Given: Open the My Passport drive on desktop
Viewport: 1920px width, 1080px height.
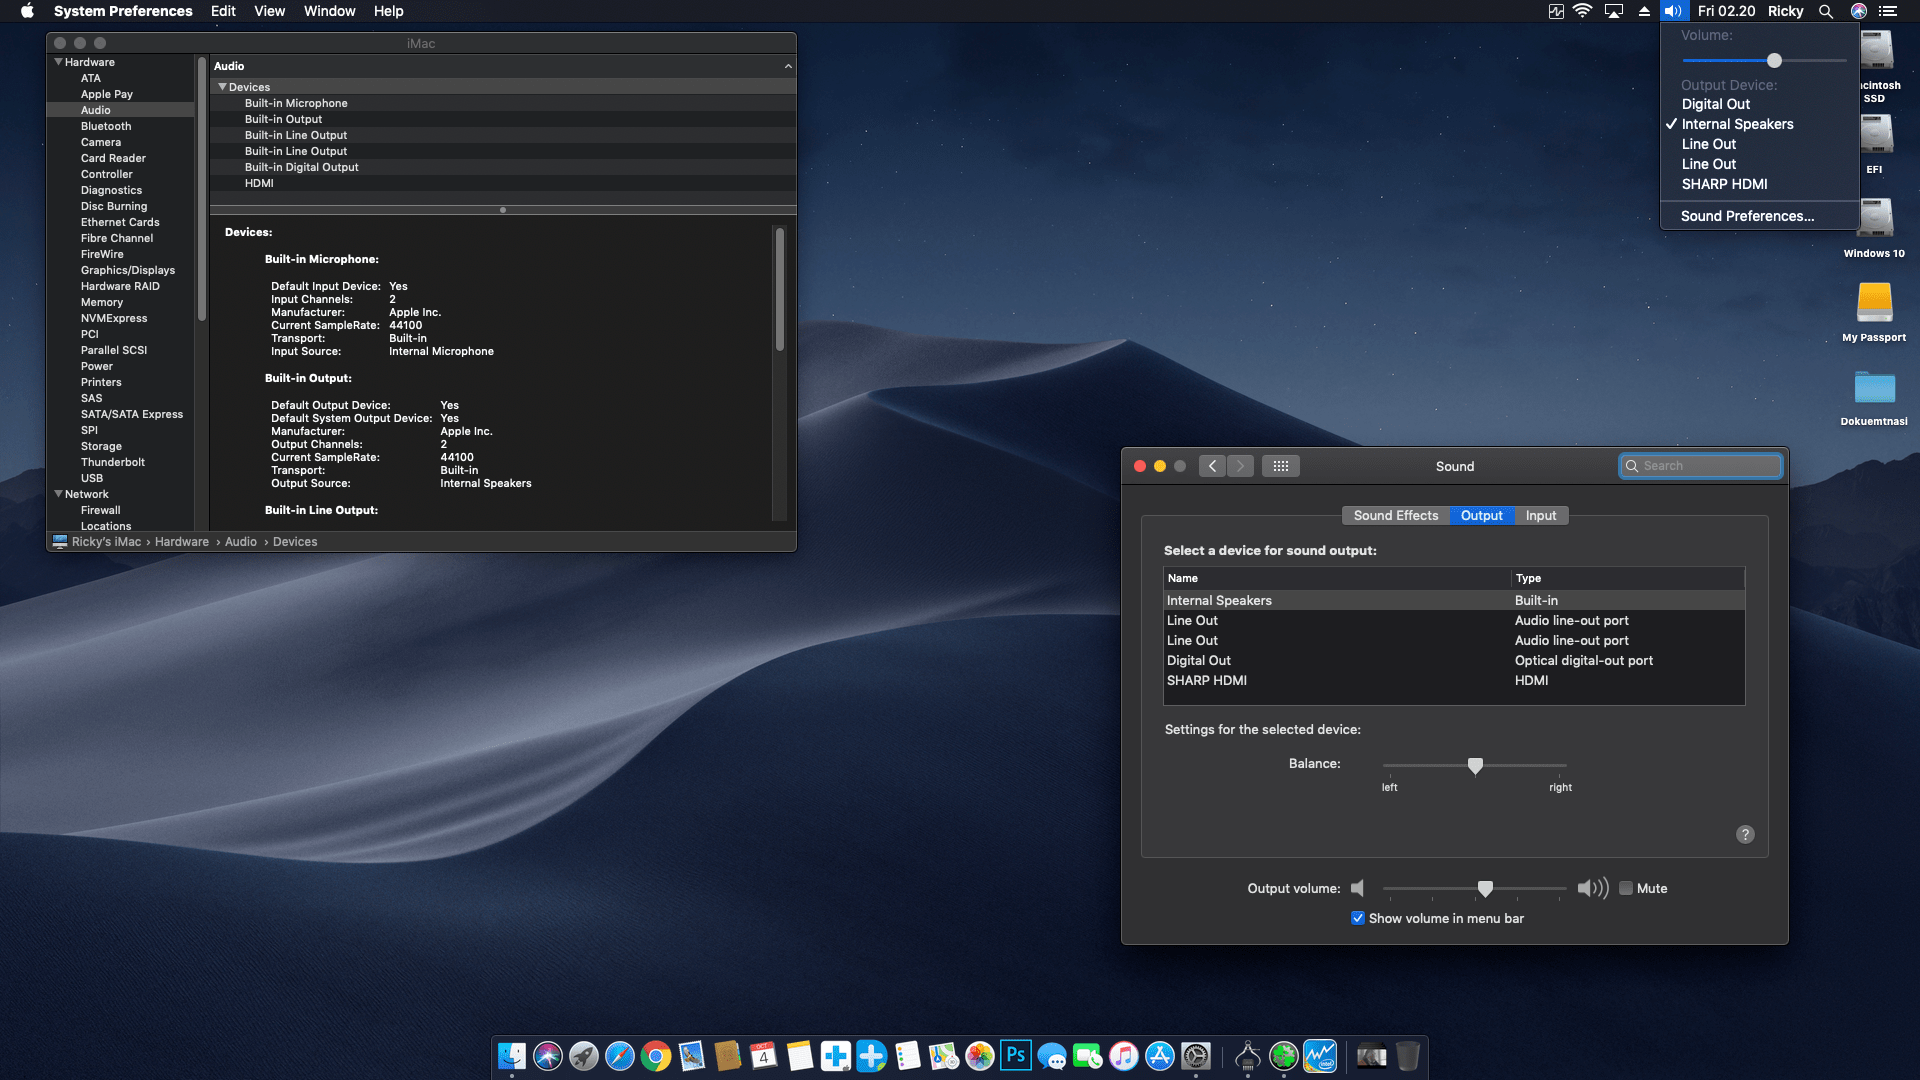Looking at the screenshot, I should (x=1874, y=311).
